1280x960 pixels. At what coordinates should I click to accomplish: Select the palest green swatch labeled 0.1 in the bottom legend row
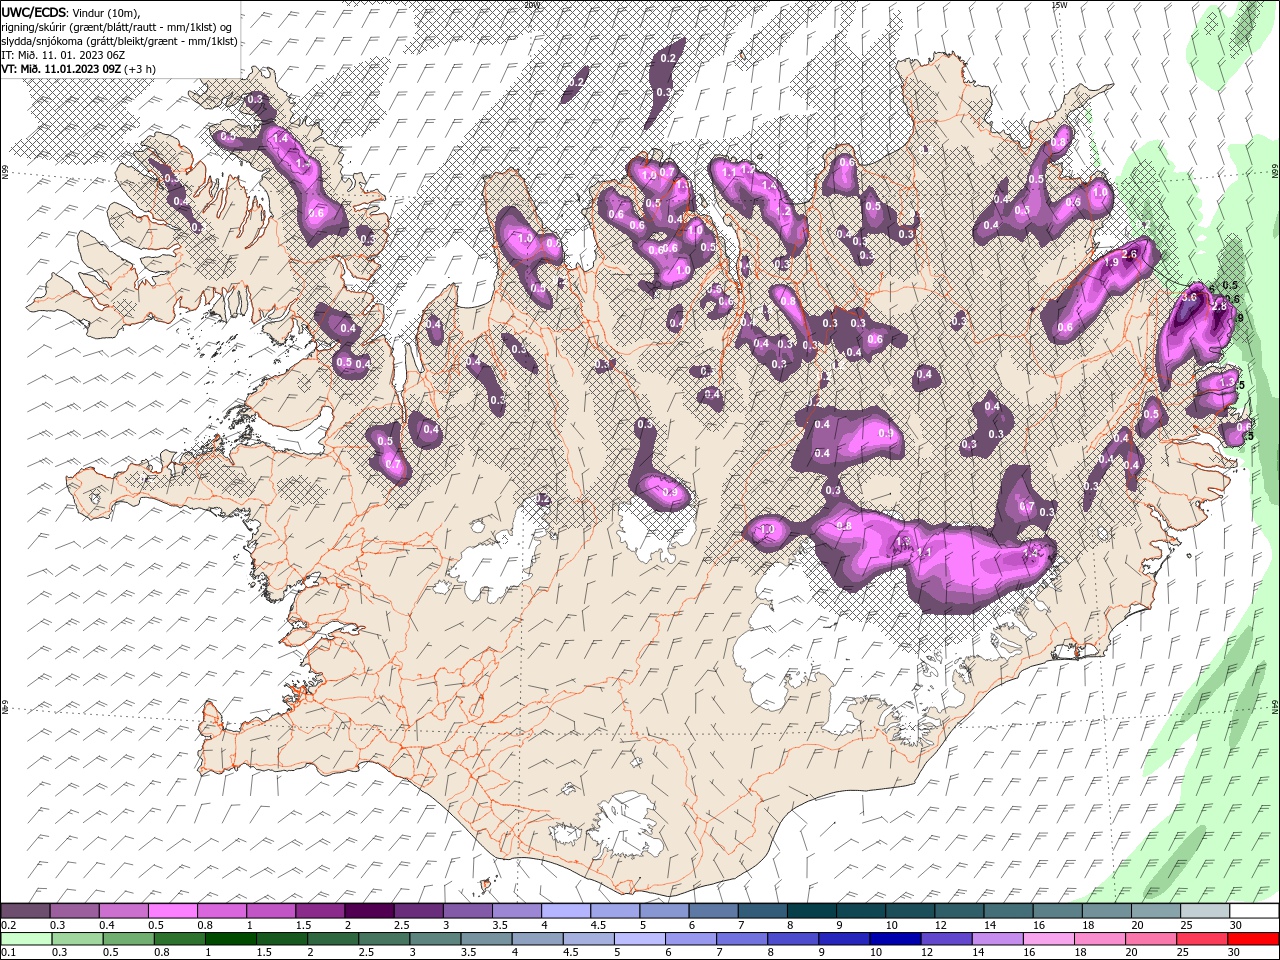point(27,938)
